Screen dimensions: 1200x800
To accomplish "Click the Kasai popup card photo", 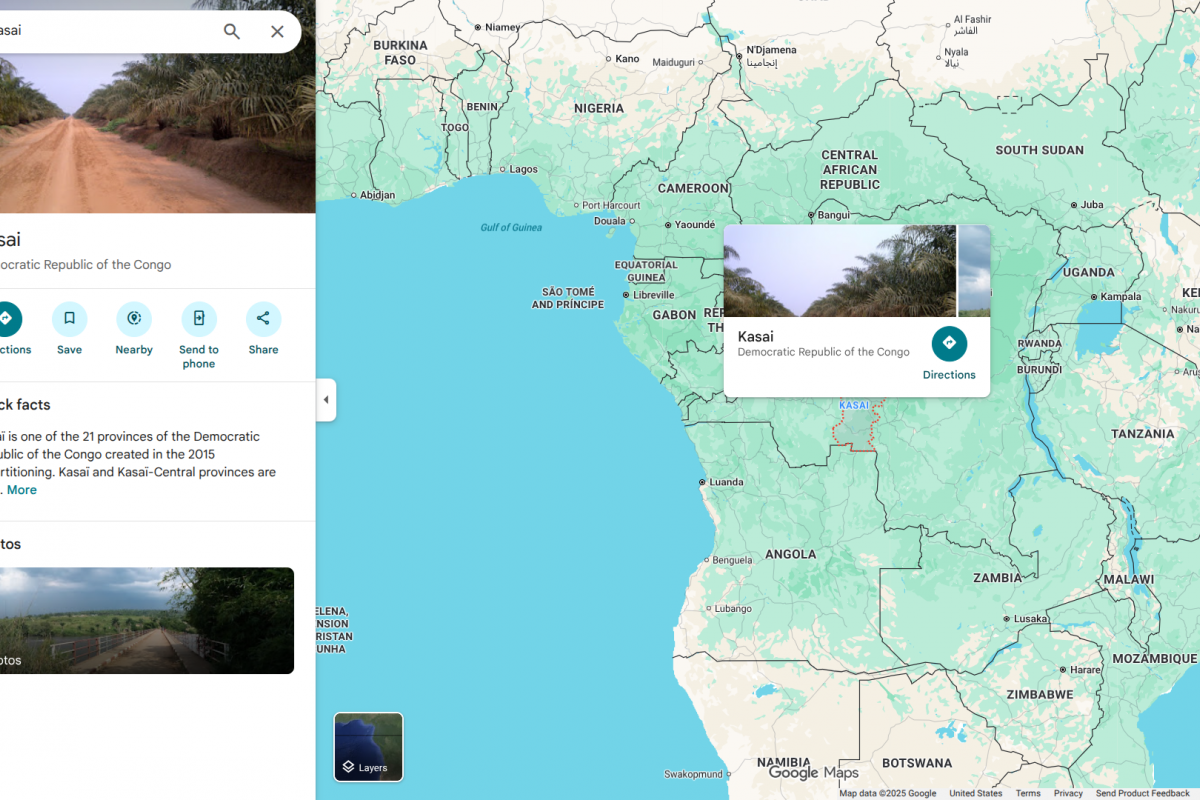I will [839, 271].
